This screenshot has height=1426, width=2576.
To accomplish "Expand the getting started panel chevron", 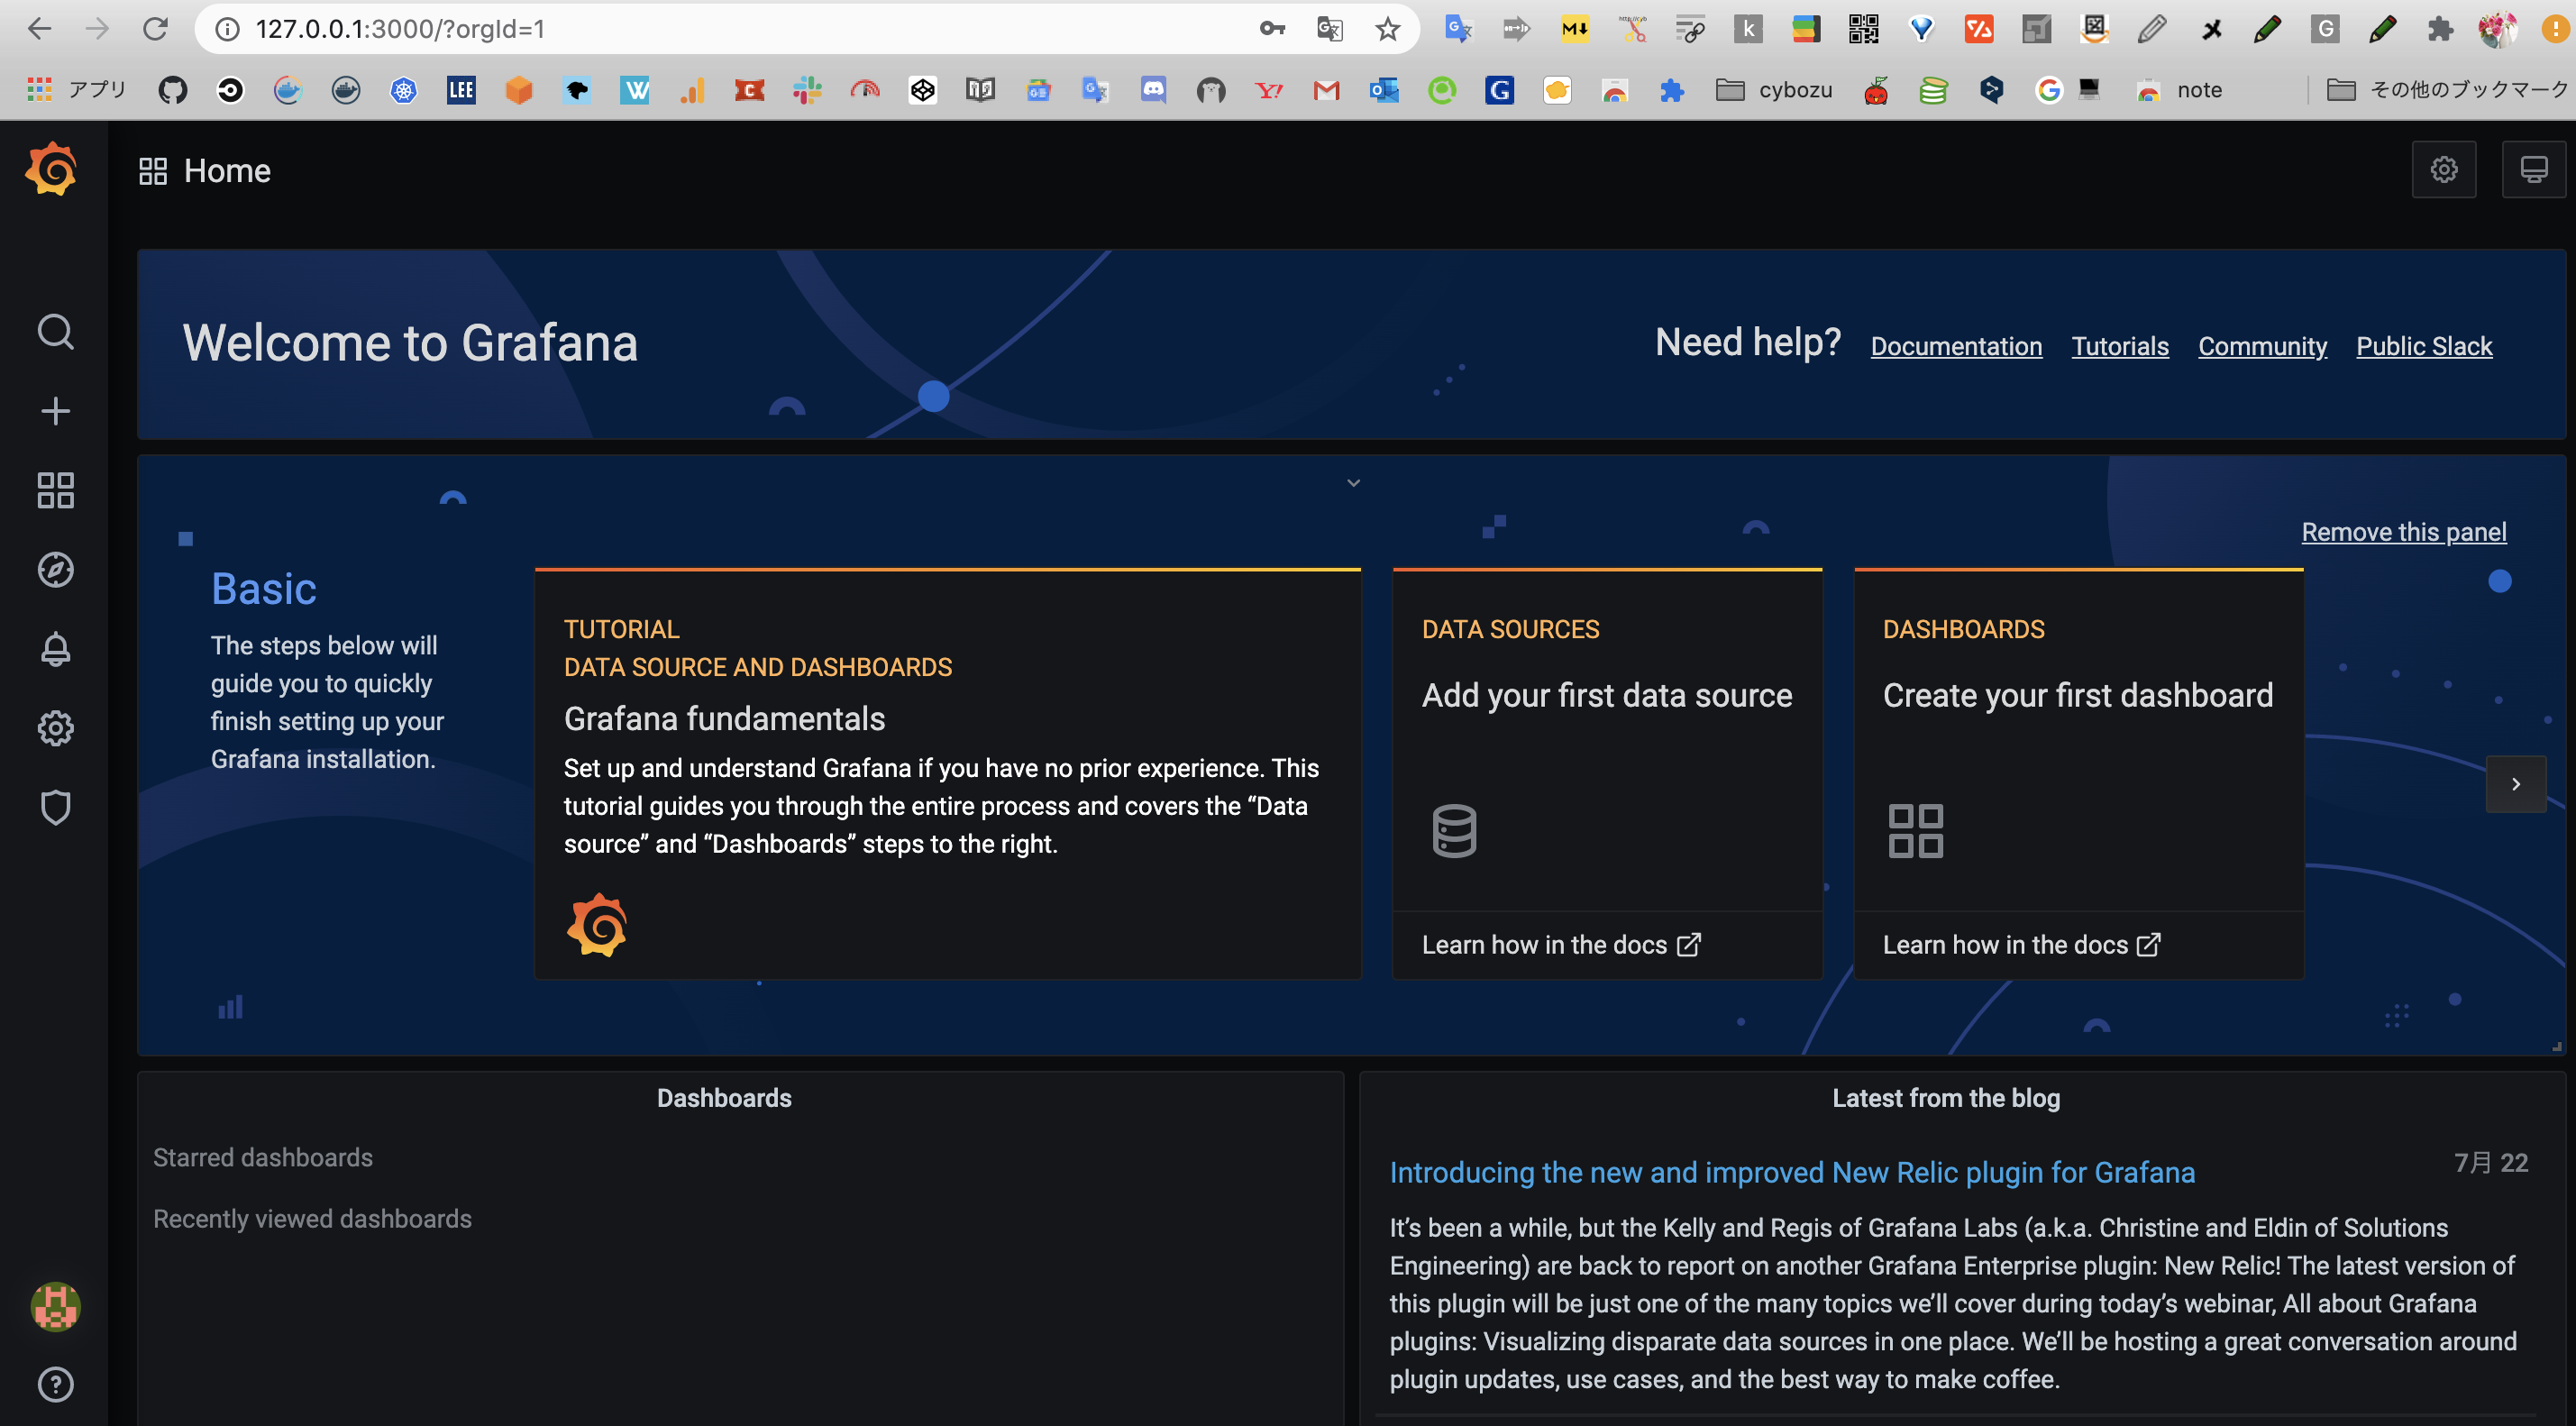I will 1353,483.
